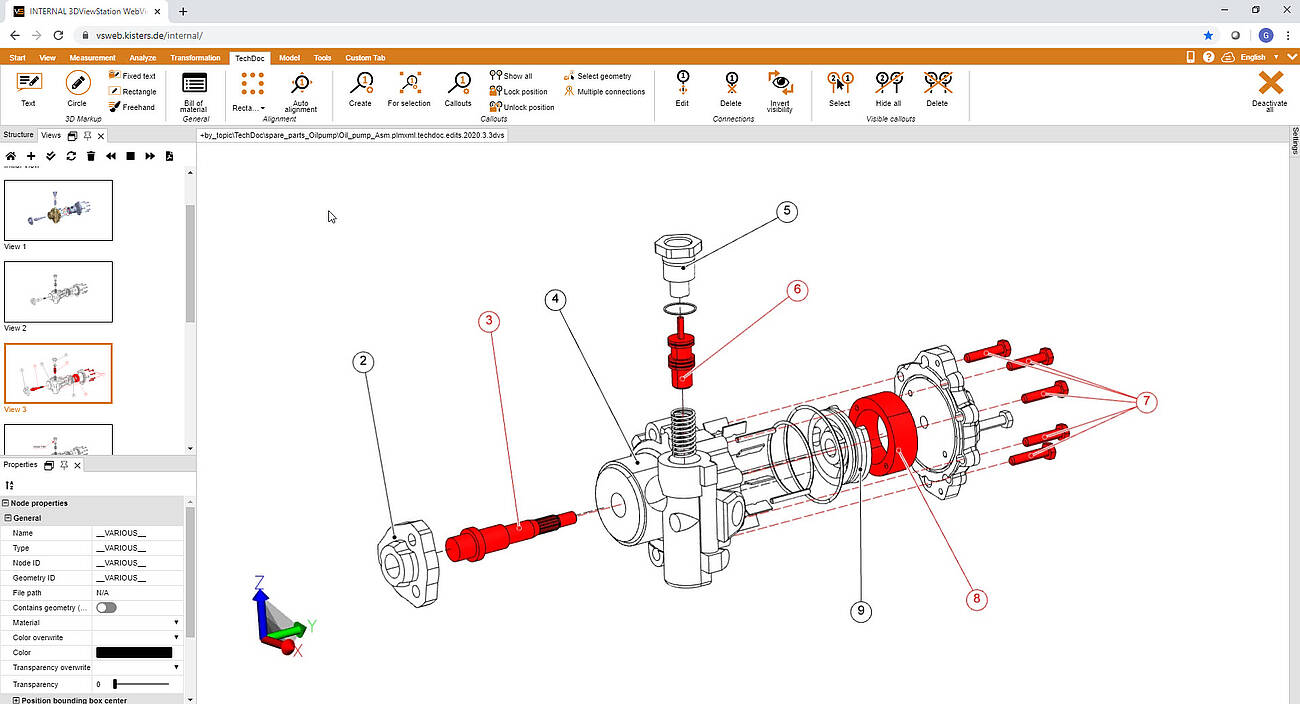Click Deactivate all

1270,91
